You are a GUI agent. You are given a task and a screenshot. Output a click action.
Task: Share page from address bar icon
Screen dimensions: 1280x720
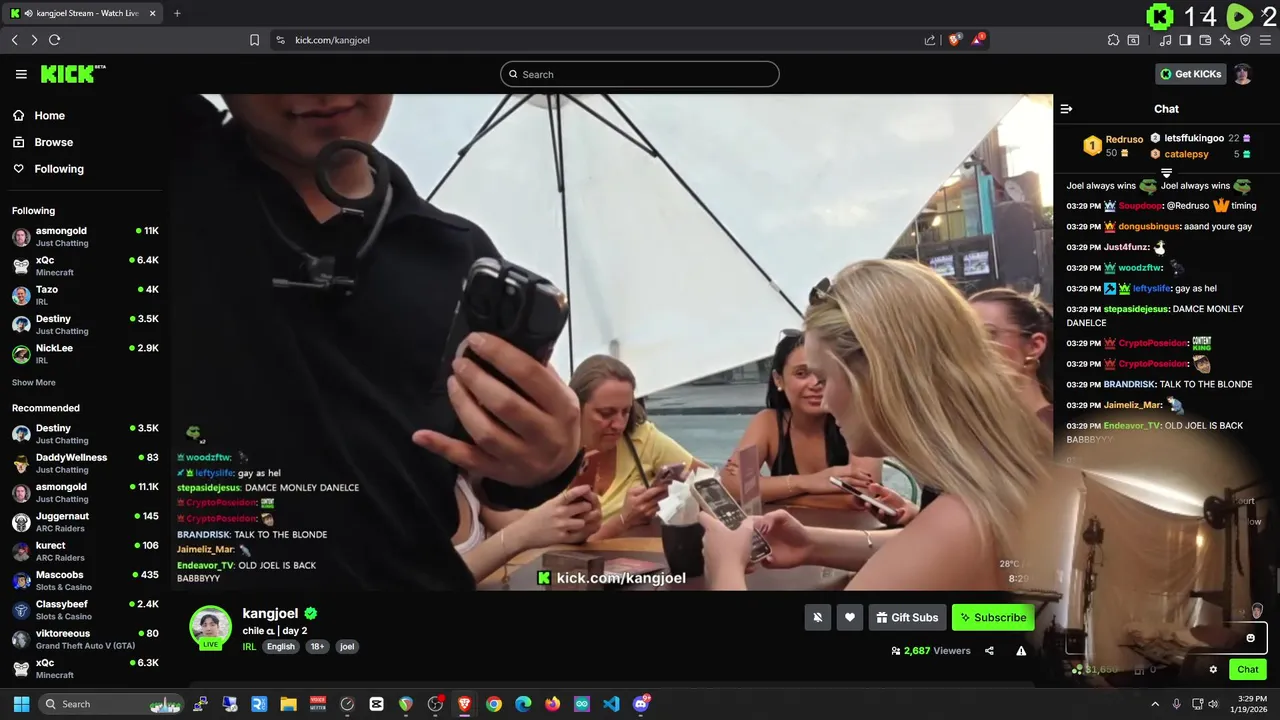point(930,40)
